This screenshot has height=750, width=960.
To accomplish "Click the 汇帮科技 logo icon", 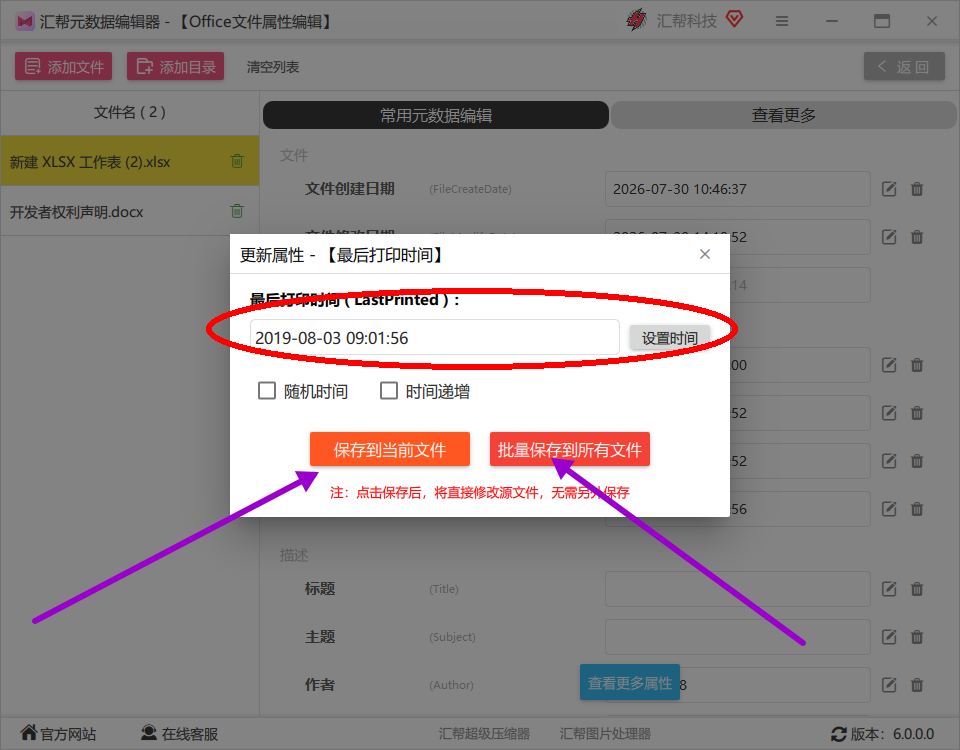I will click(637, 20).
